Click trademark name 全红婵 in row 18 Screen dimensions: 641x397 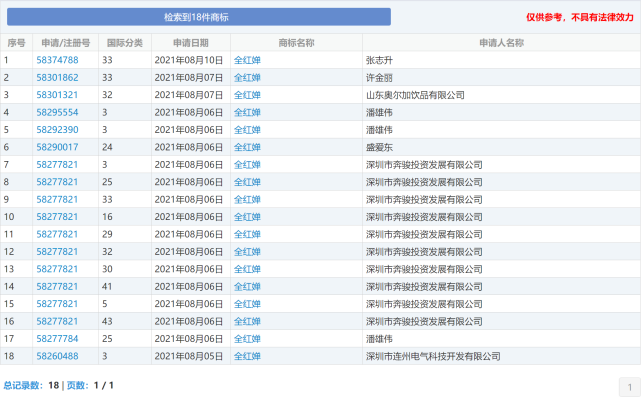click(x=247, y=357)
